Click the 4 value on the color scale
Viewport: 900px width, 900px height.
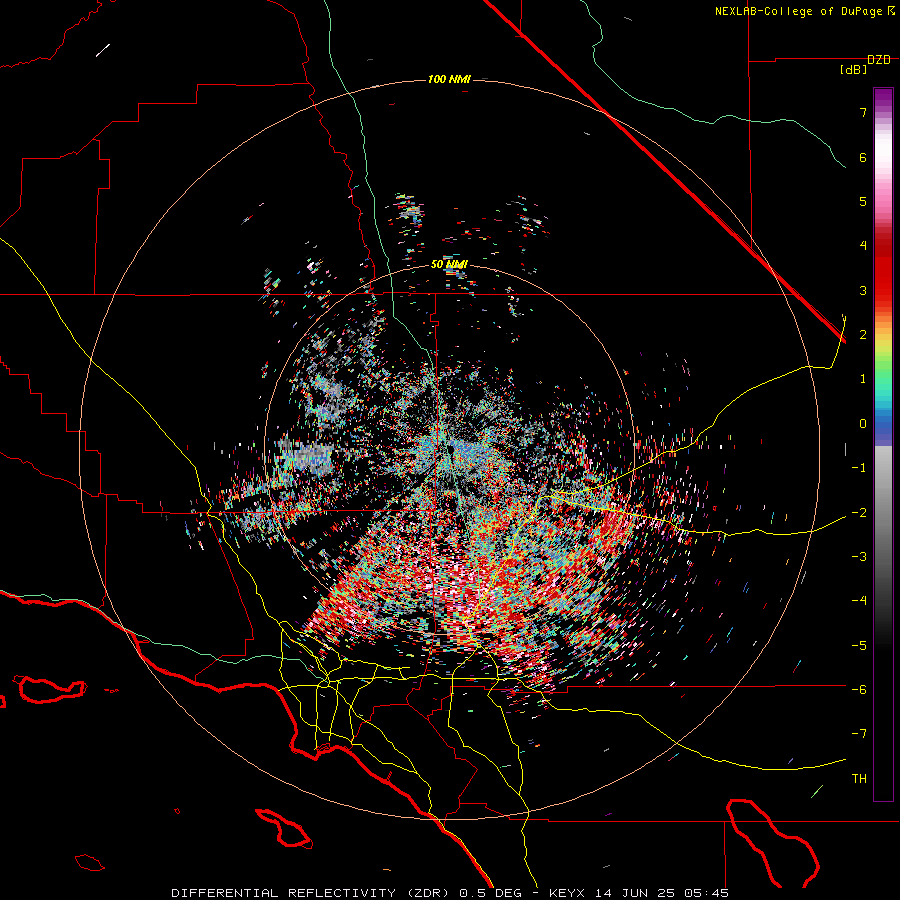tap(863, 246)
